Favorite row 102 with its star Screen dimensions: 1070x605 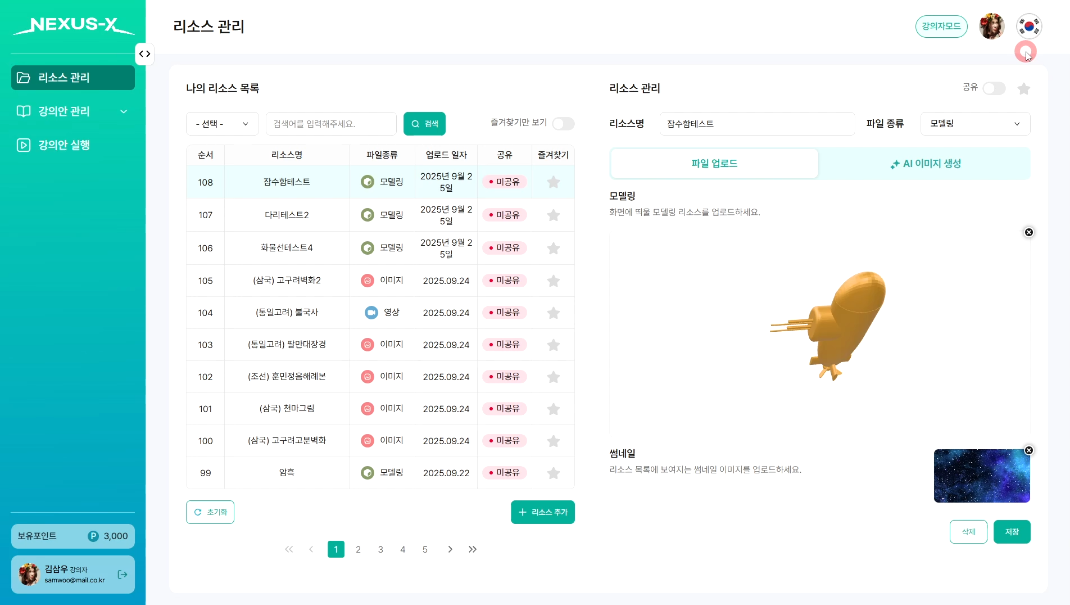click(x=553, y=377)
